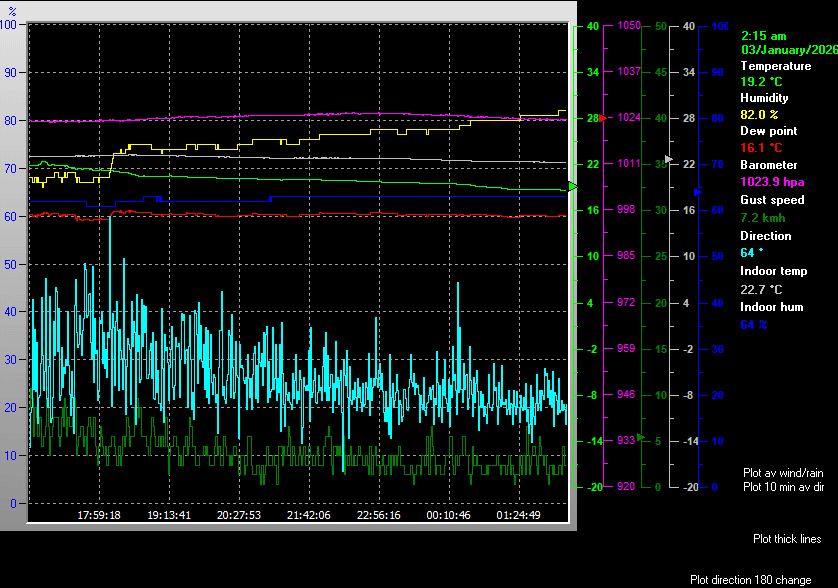
Task: Click the dark green triangle near 933
Action: [x=641, y=436]
